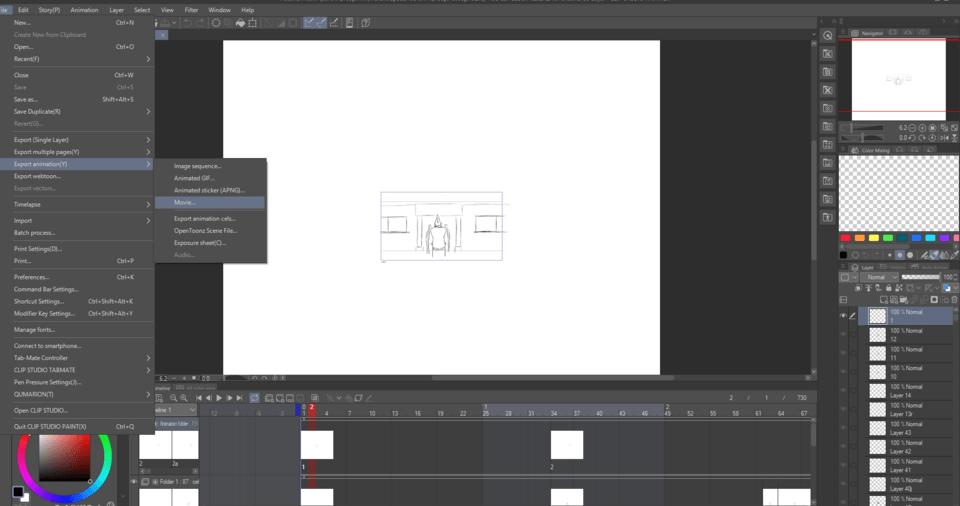Open the layer blending mode Normal dropdown
This screenshot has width=960, height=506.
pos(880,277)
